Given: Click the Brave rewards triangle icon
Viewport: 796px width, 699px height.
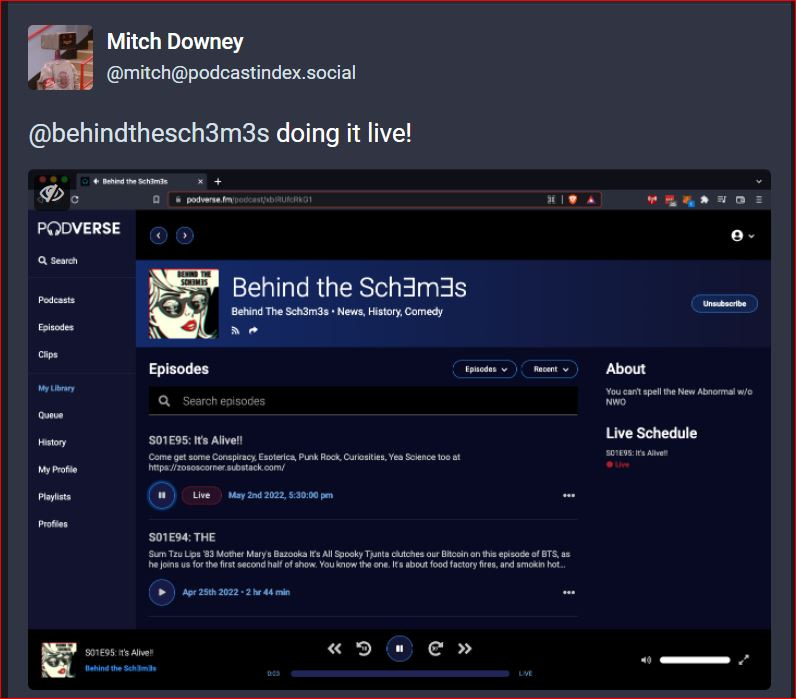Looking at the screenshot, I should coord(591,199).
